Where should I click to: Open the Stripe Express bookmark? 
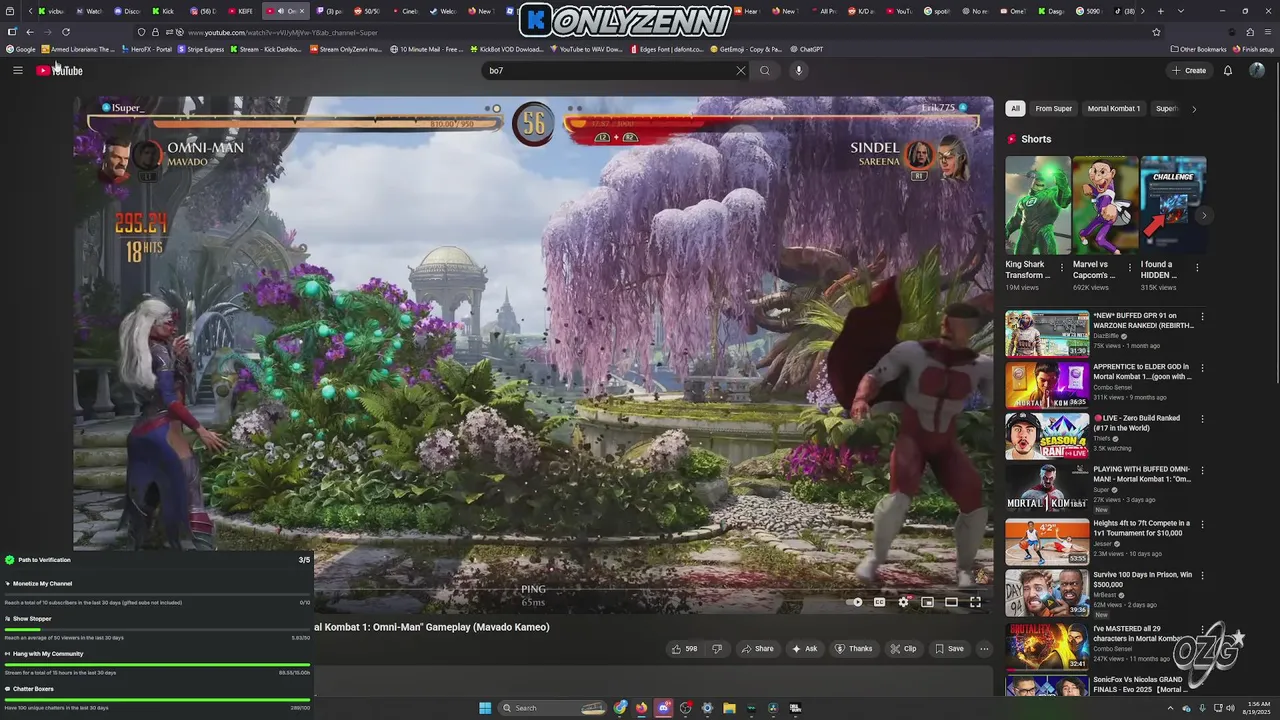tap(201, 49)
